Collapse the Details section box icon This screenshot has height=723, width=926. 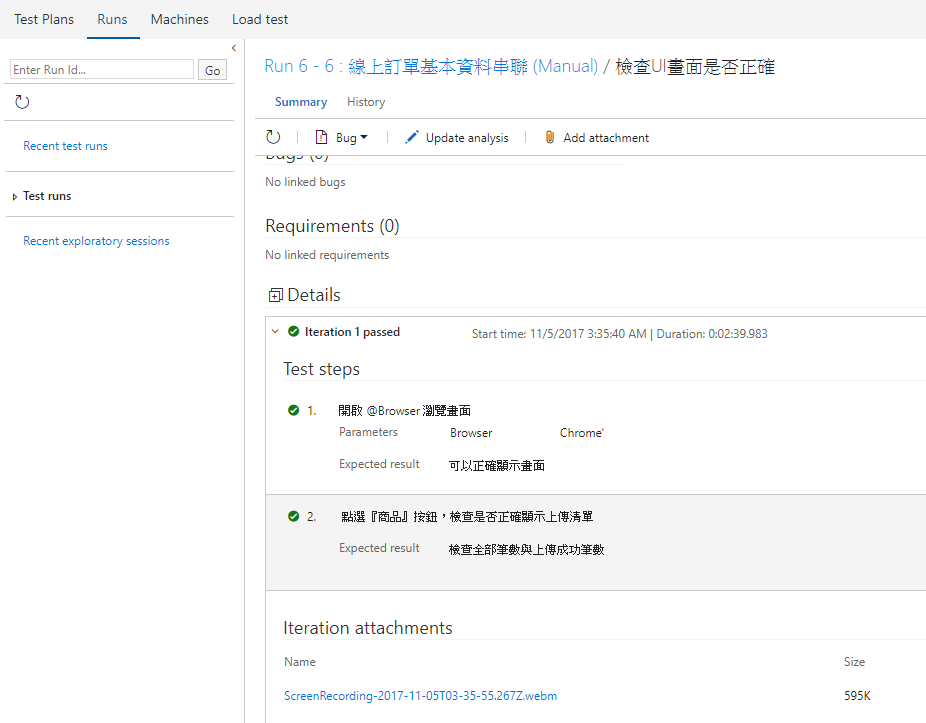pos(275,296)
